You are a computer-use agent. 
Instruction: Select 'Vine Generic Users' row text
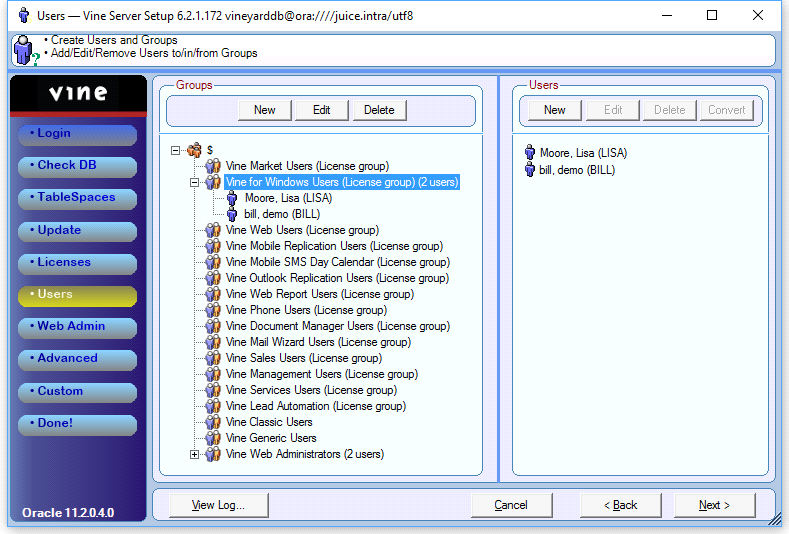[x=271, y=438]
